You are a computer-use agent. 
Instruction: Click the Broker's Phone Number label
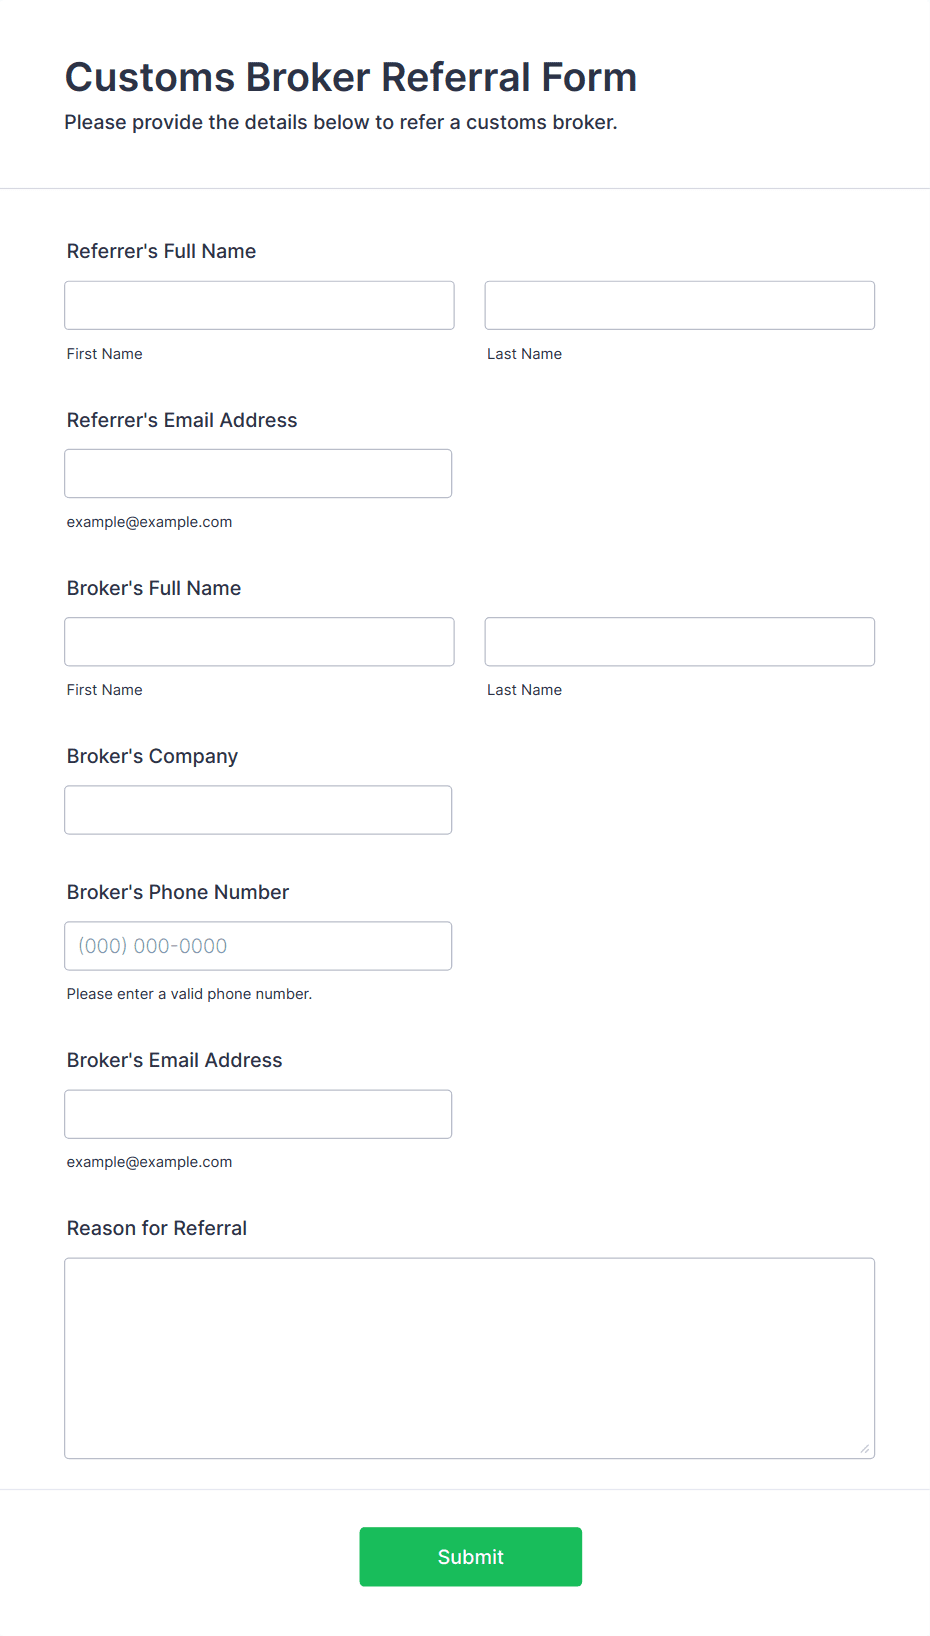click(x=178, y=892)
